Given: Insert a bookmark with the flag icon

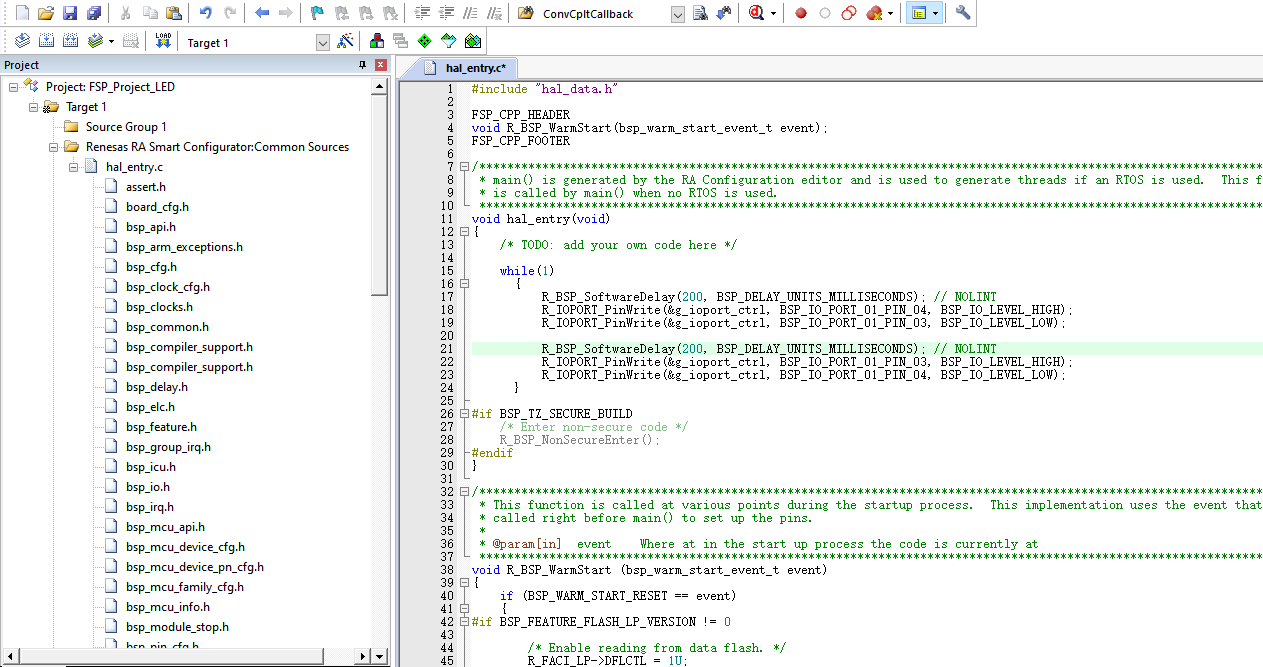Looking at the screenshot, I should point(317,14).
